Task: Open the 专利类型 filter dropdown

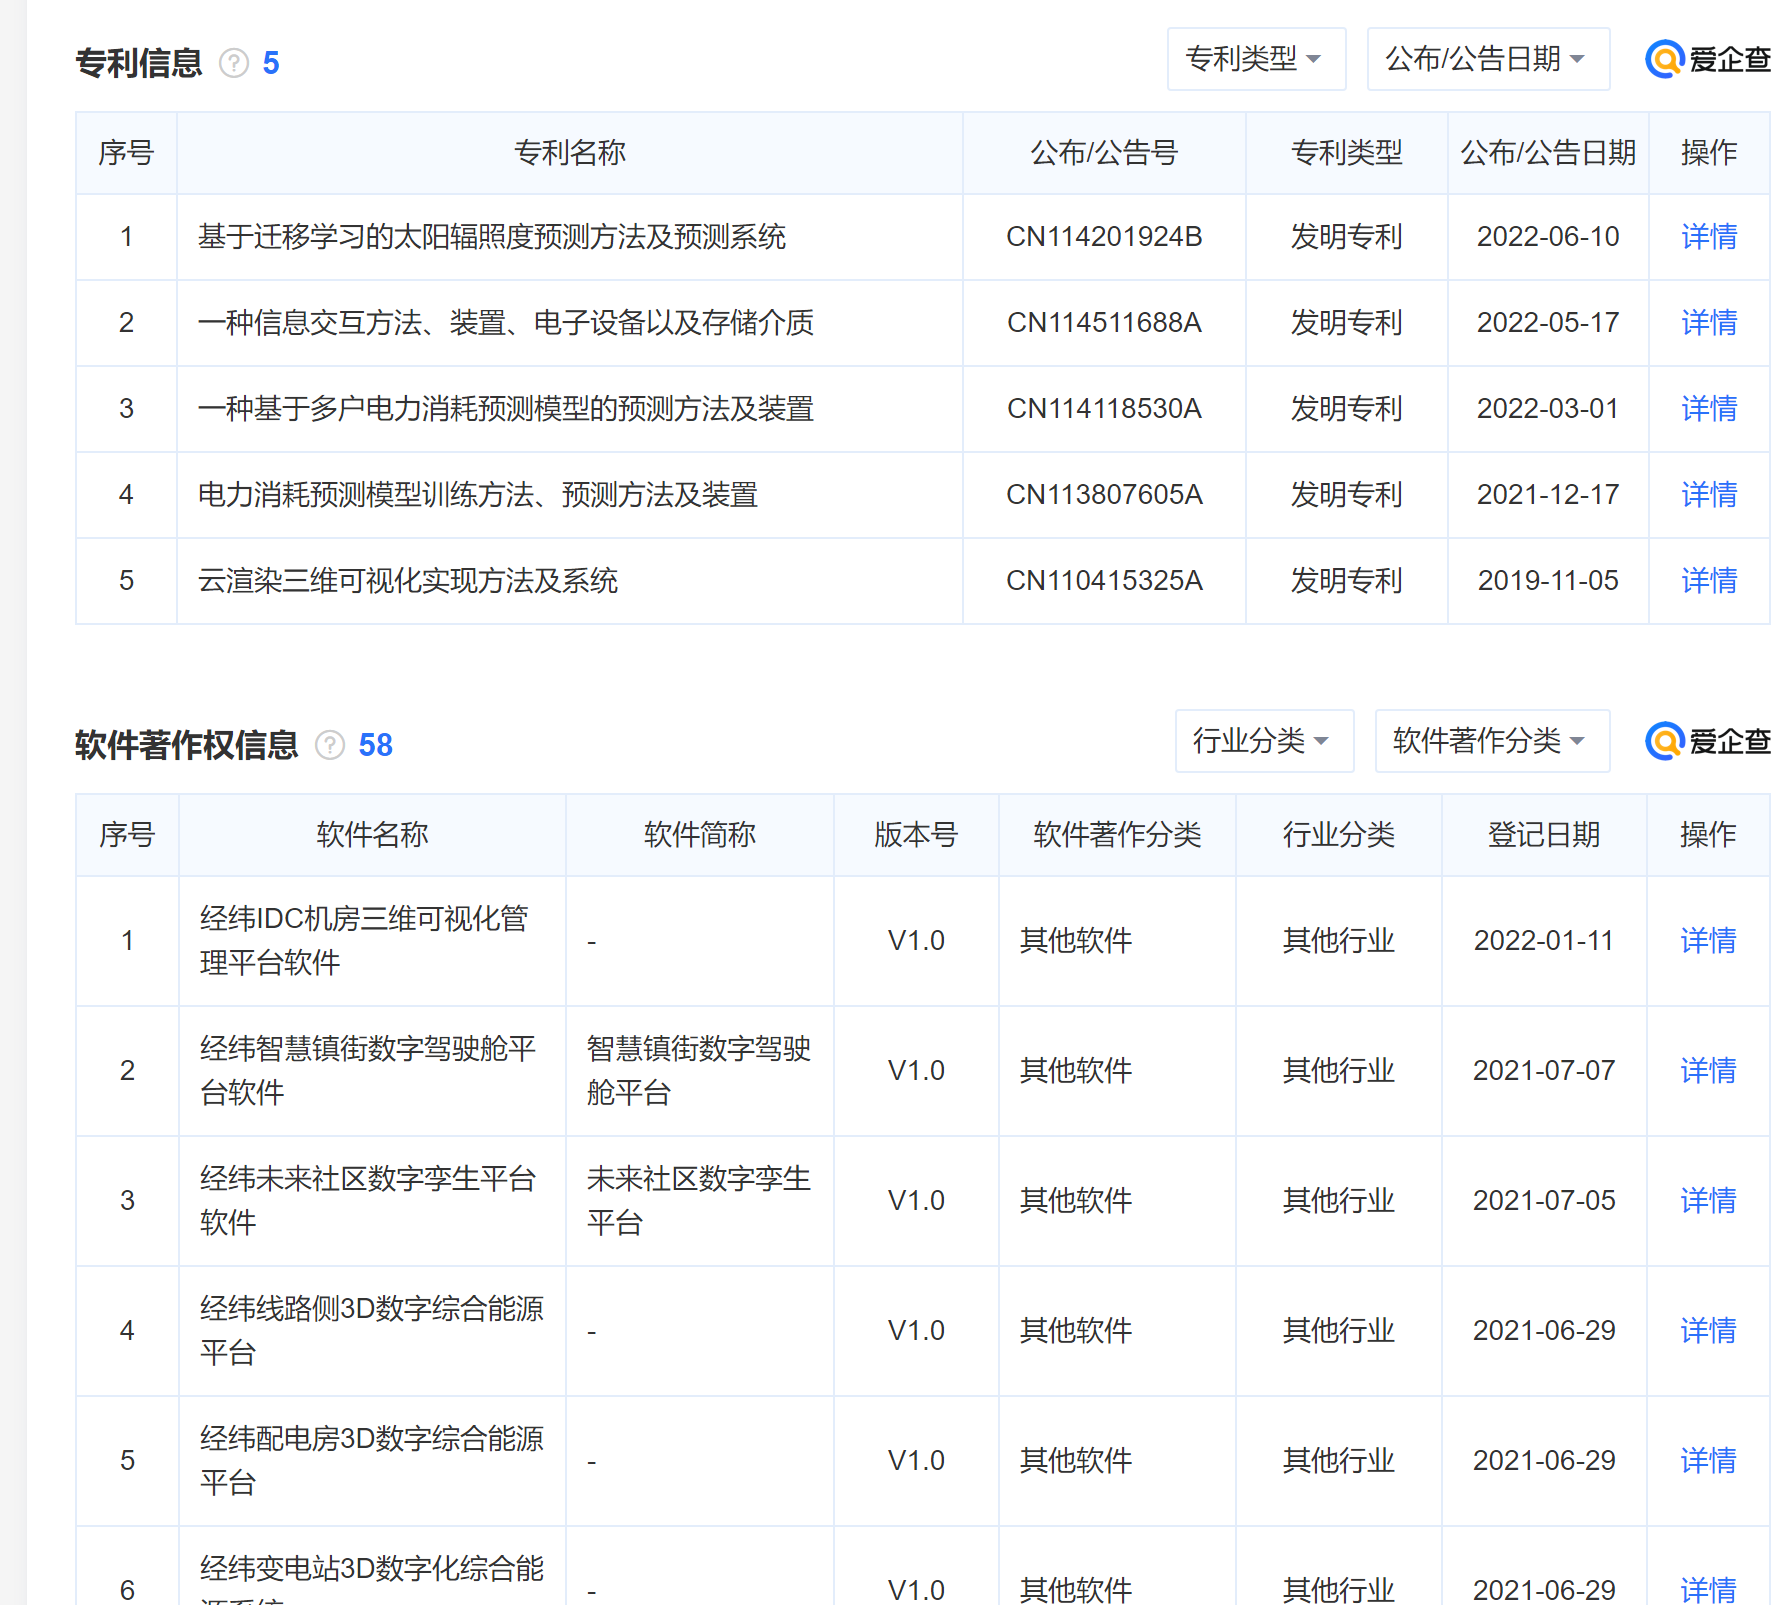Action: click(1256, 59)
